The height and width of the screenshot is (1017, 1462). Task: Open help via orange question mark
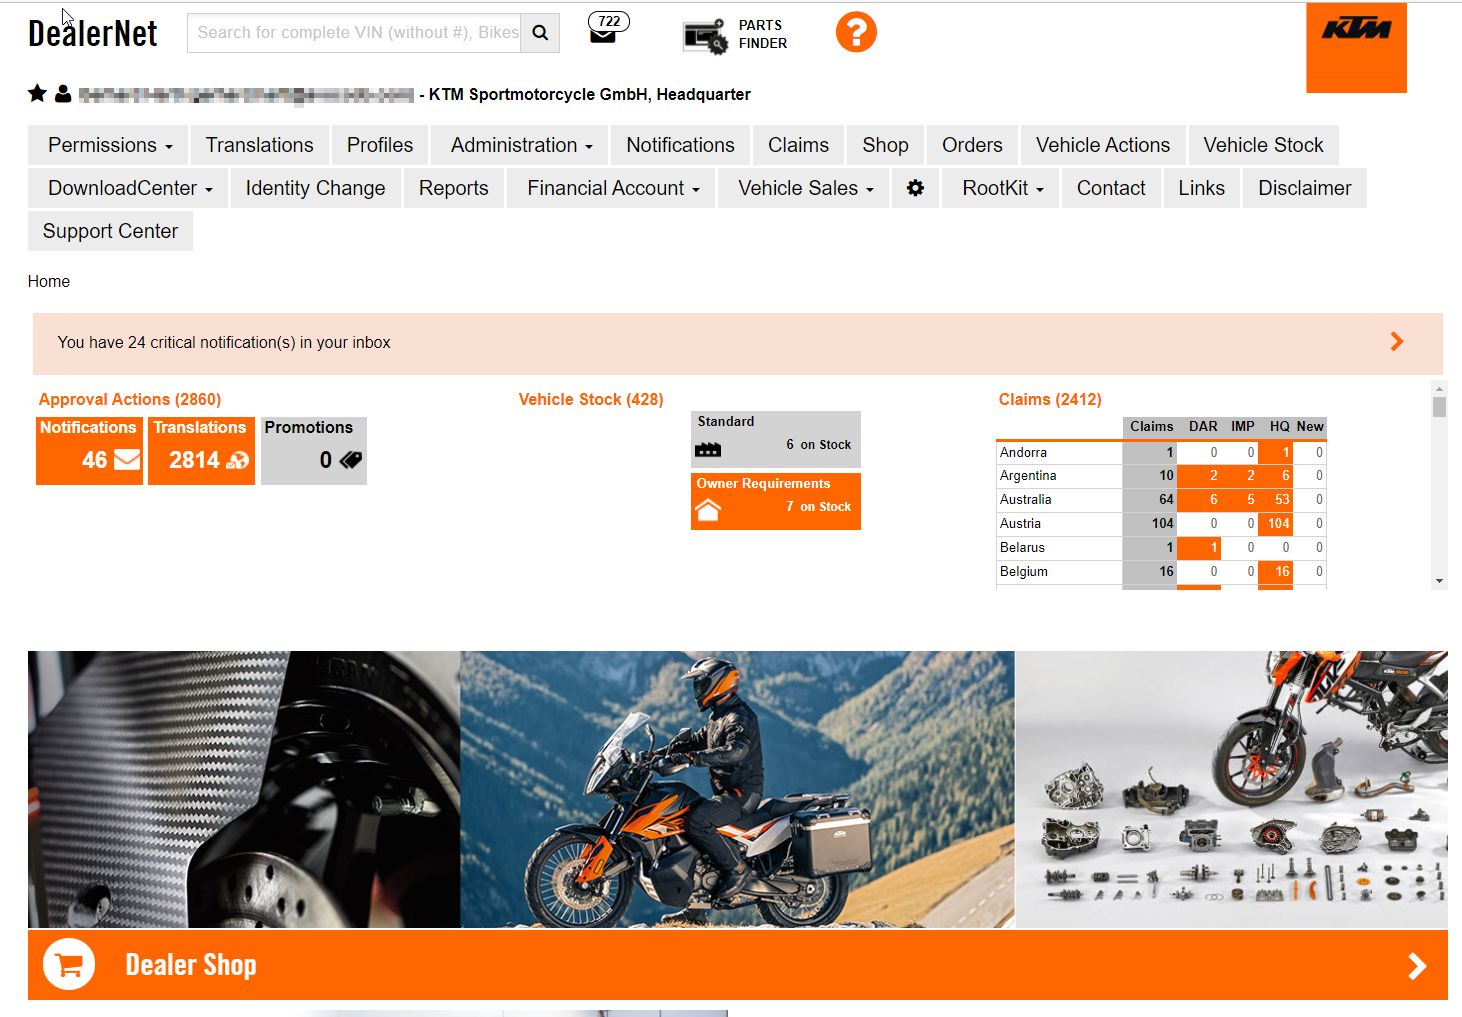click(x=856, y=32)
